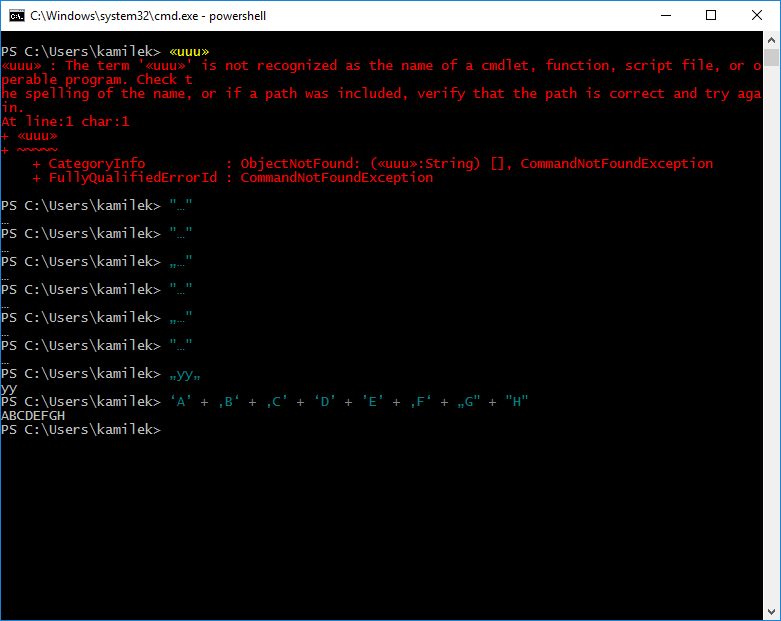This screenshot has width=781, height=621.
Task: Click the vertical scrollbar thumb
Action: click(x=772, y=58)
